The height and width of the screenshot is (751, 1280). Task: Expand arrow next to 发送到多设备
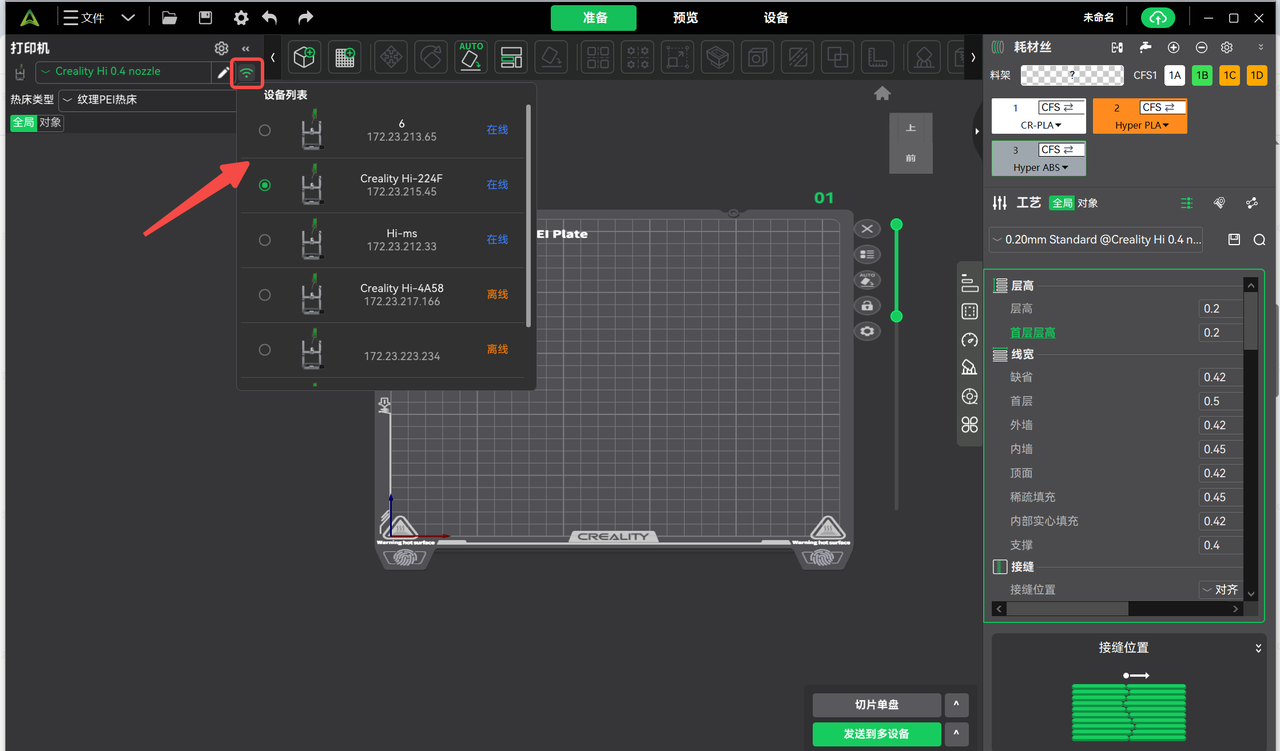956,734
